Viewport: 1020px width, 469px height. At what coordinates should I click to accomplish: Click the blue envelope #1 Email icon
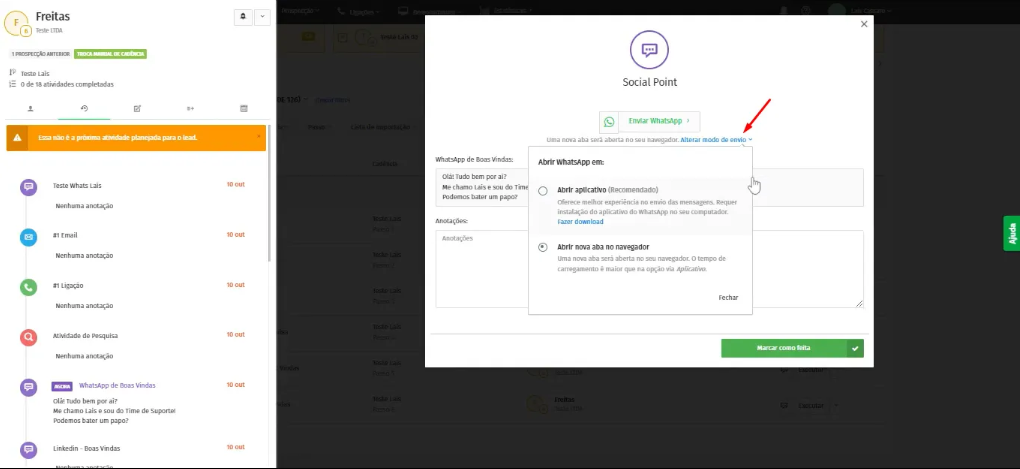28,237
